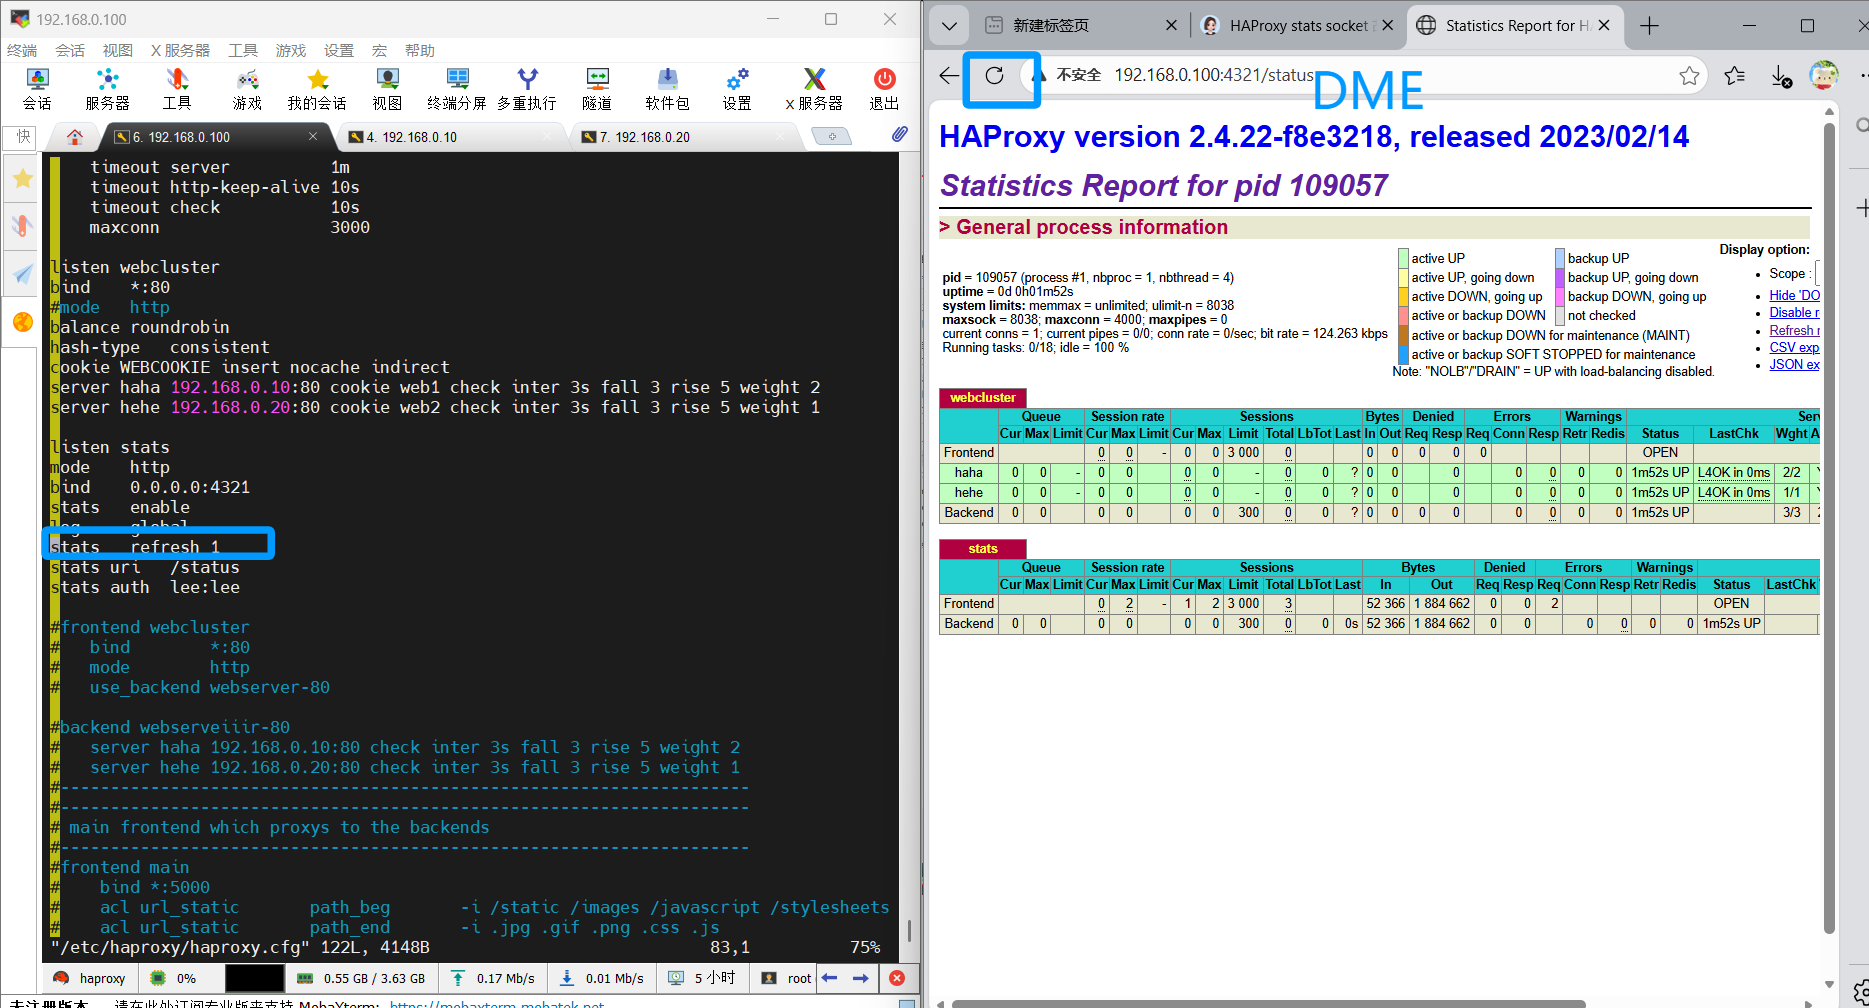
Task: Click the Disable refresh link
Action: [x=1794, y=313]
